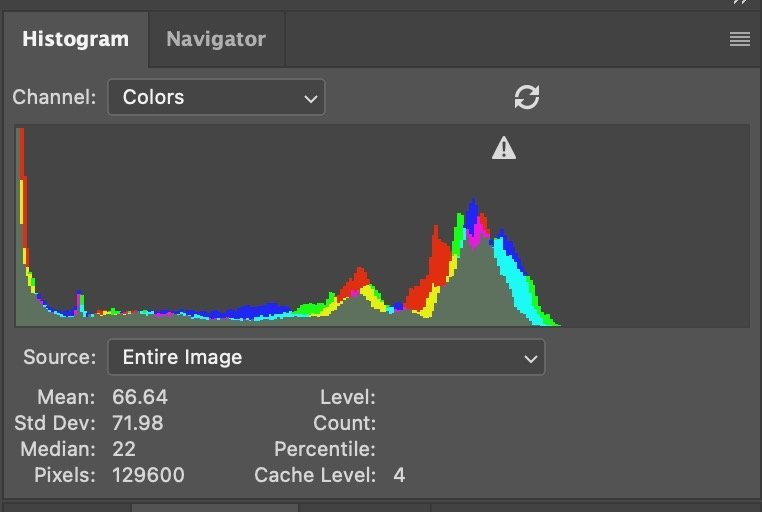Expand the Source dropdown showing Entire Image

[325, 357]
